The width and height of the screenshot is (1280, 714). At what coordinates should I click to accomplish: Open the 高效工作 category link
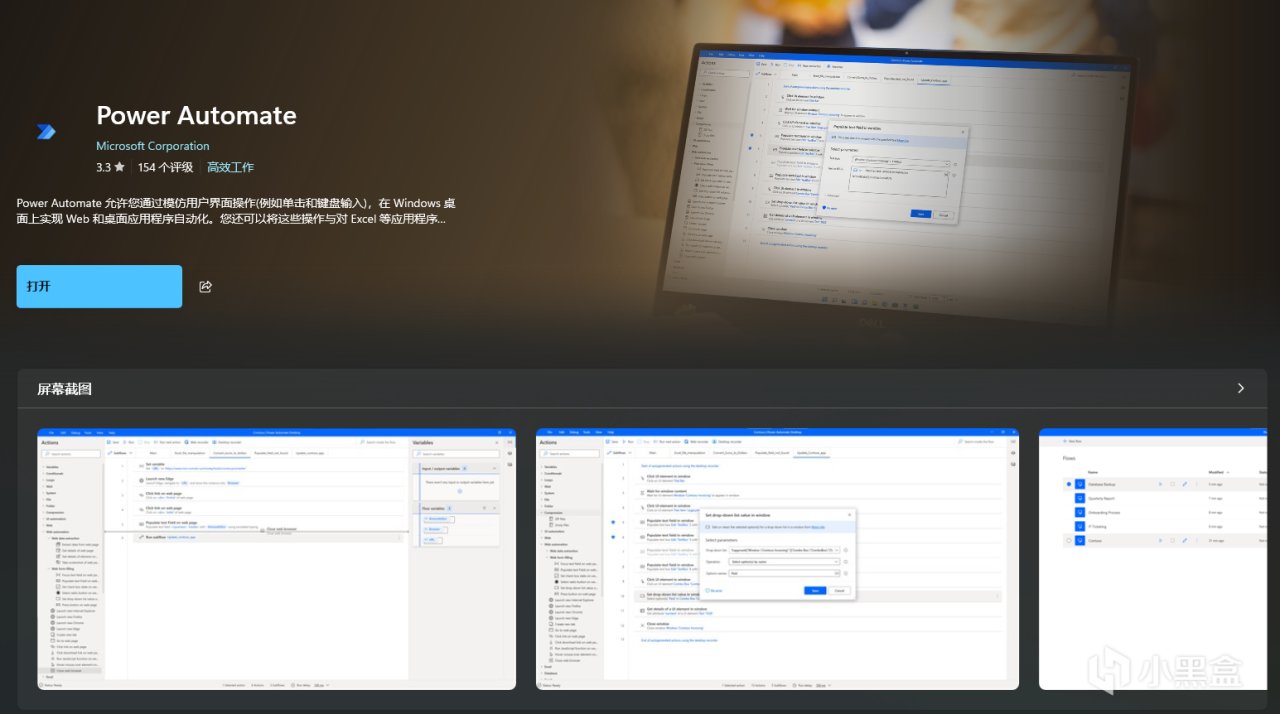(x=230, y=167)
